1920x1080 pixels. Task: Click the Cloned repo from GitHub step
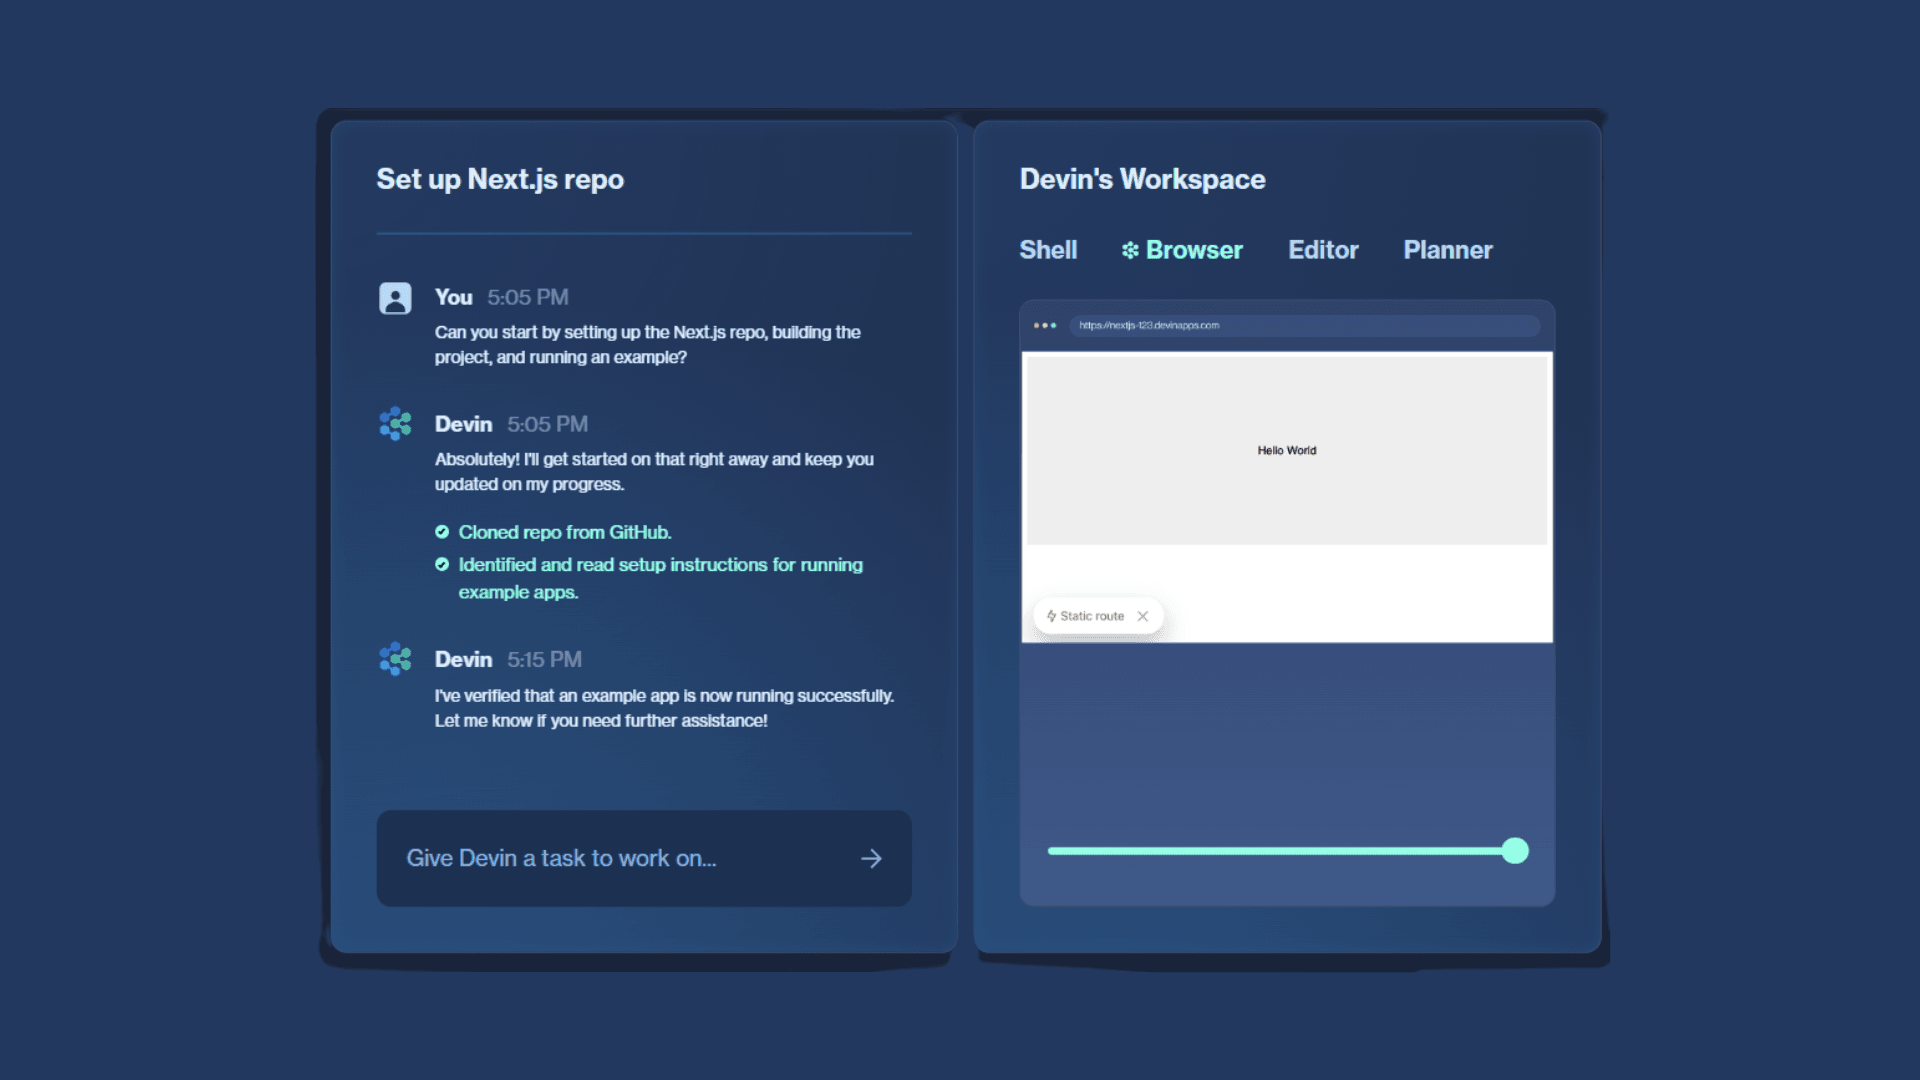tap(565, 532)
